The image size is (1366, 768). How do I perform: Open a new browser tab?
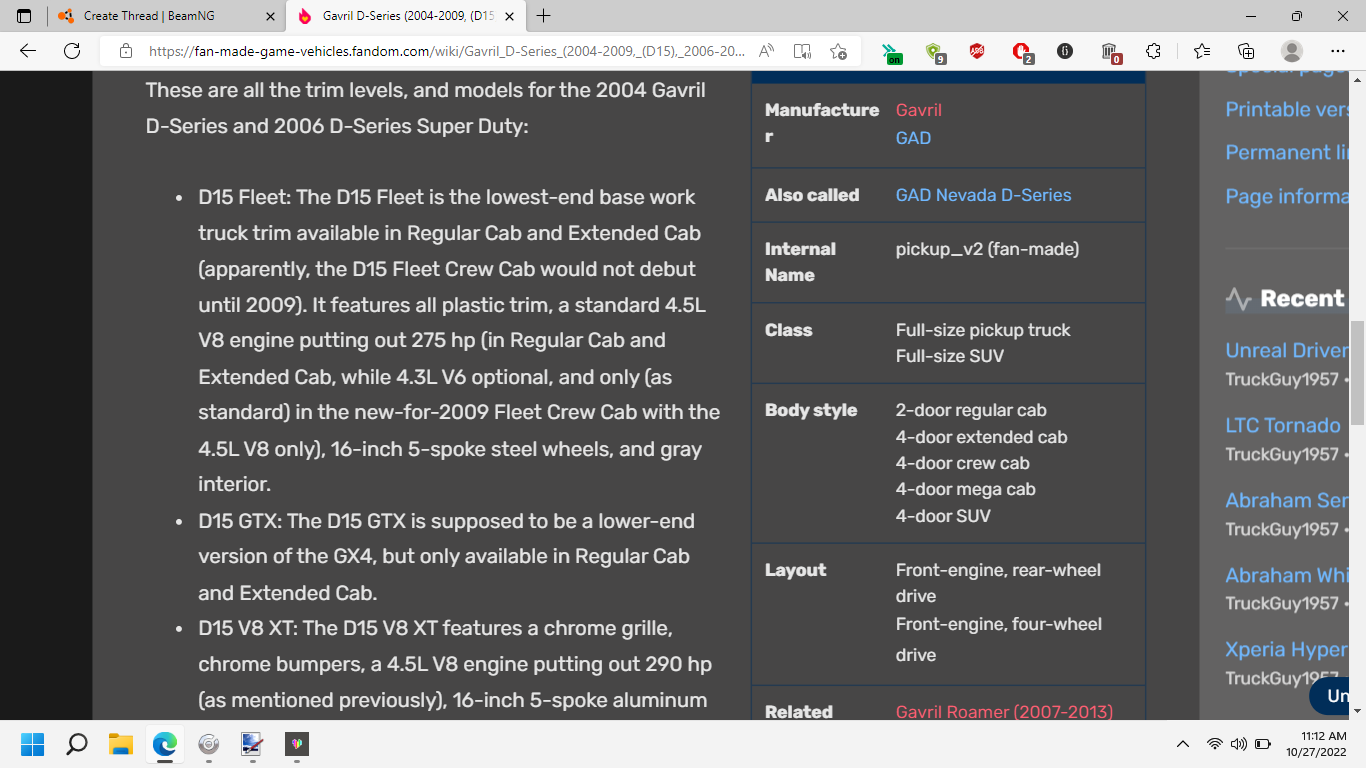(x=543, y=16)
